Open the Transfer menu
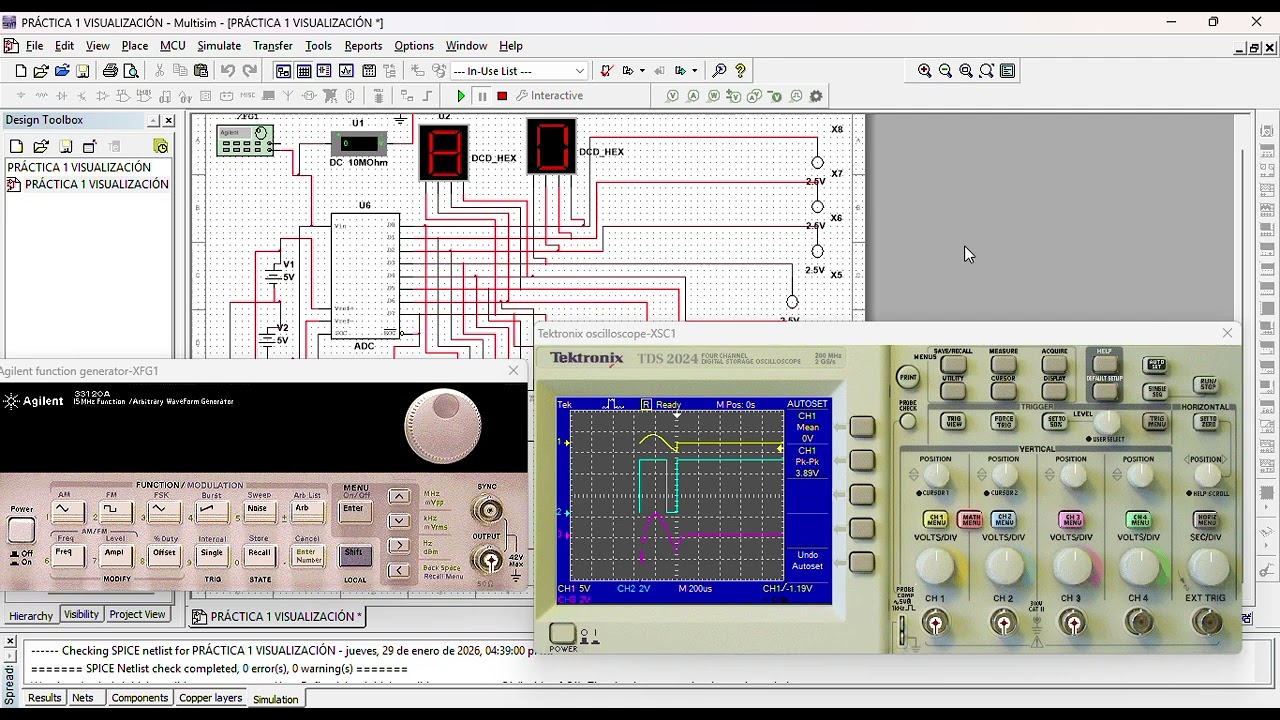The image size is (1280, 720). click(272, 46)
